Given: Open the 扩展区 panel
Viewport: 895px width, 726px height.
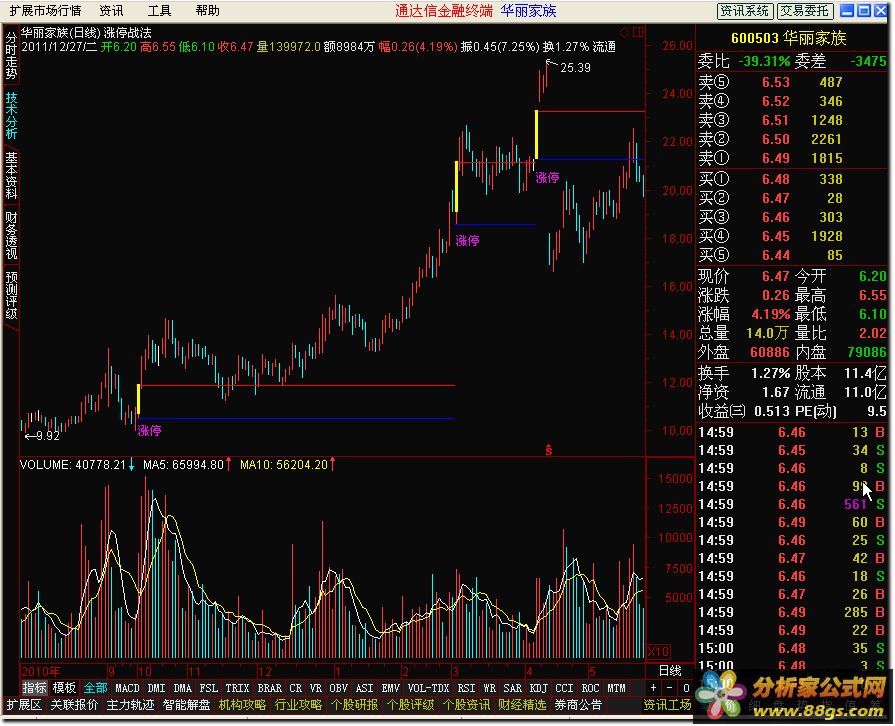Looking at the screenshot, I should click(x=23, y=705).
